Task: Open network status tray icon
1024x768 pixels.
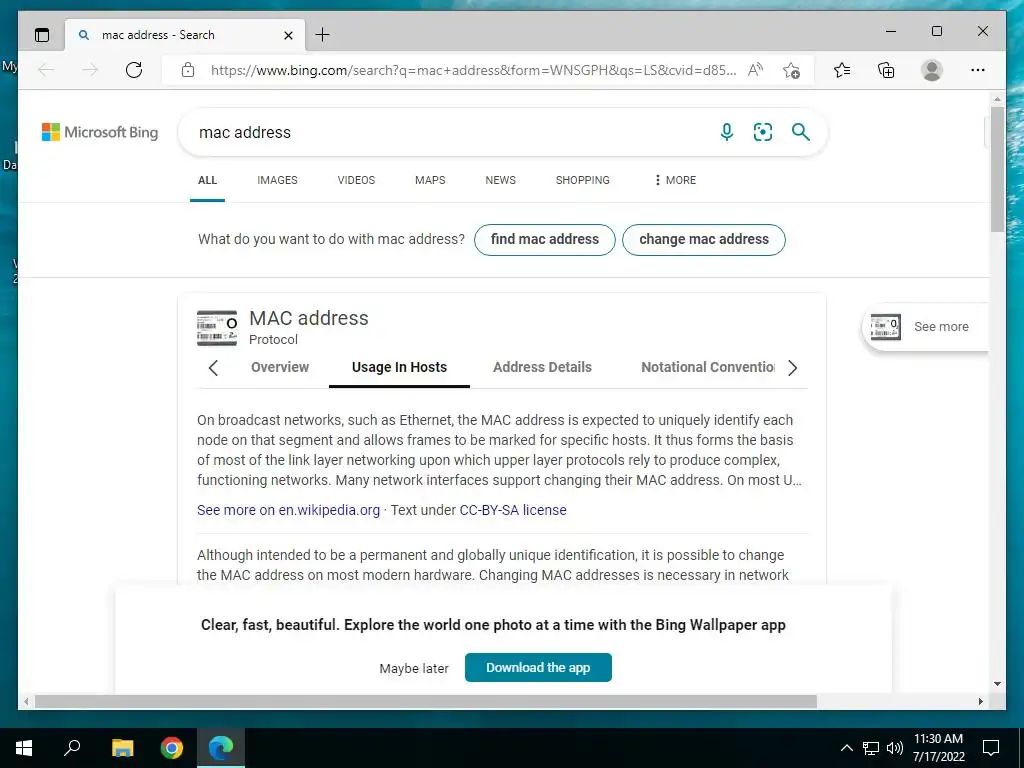Action: coord(871,748)
